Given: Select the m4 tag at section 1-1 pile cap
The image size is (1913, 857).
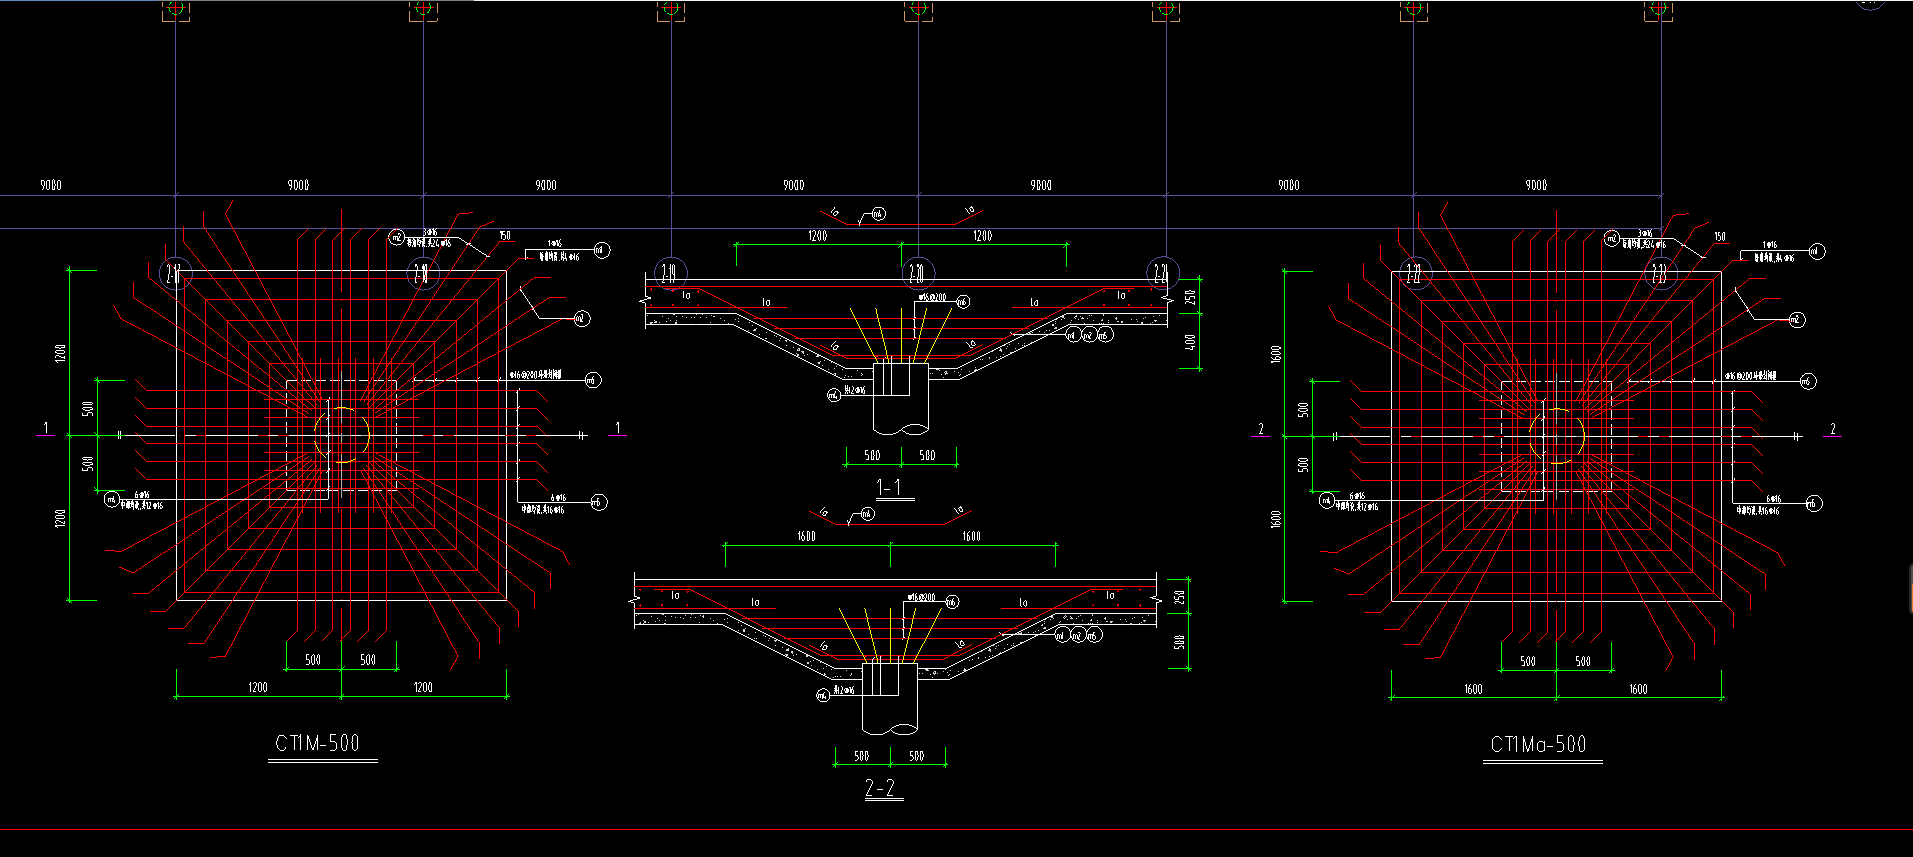Looking at the screenshot, I should (x=832, y=395).
